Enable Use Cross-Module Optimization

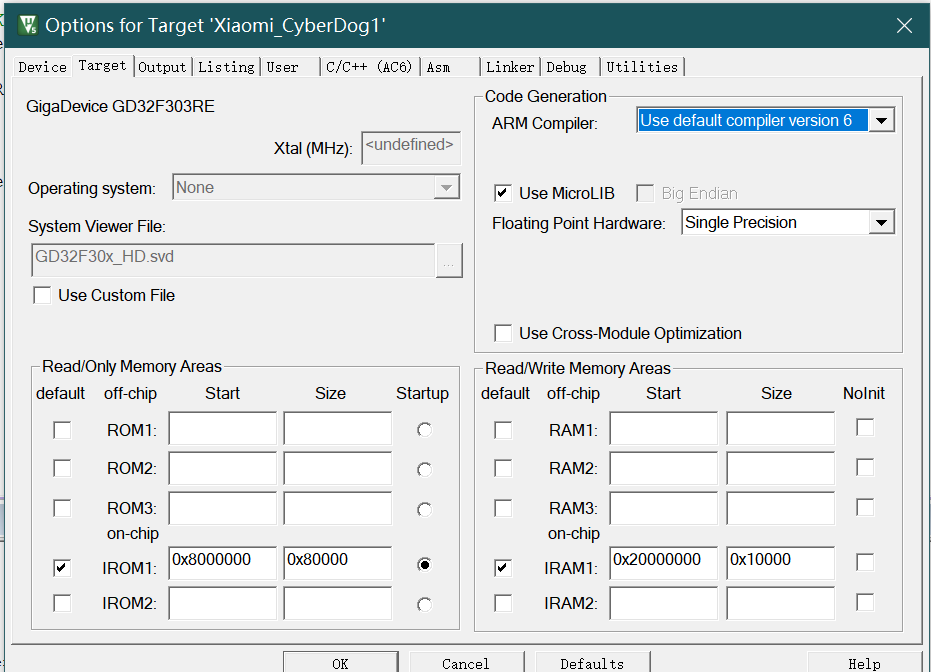[503, 333]
